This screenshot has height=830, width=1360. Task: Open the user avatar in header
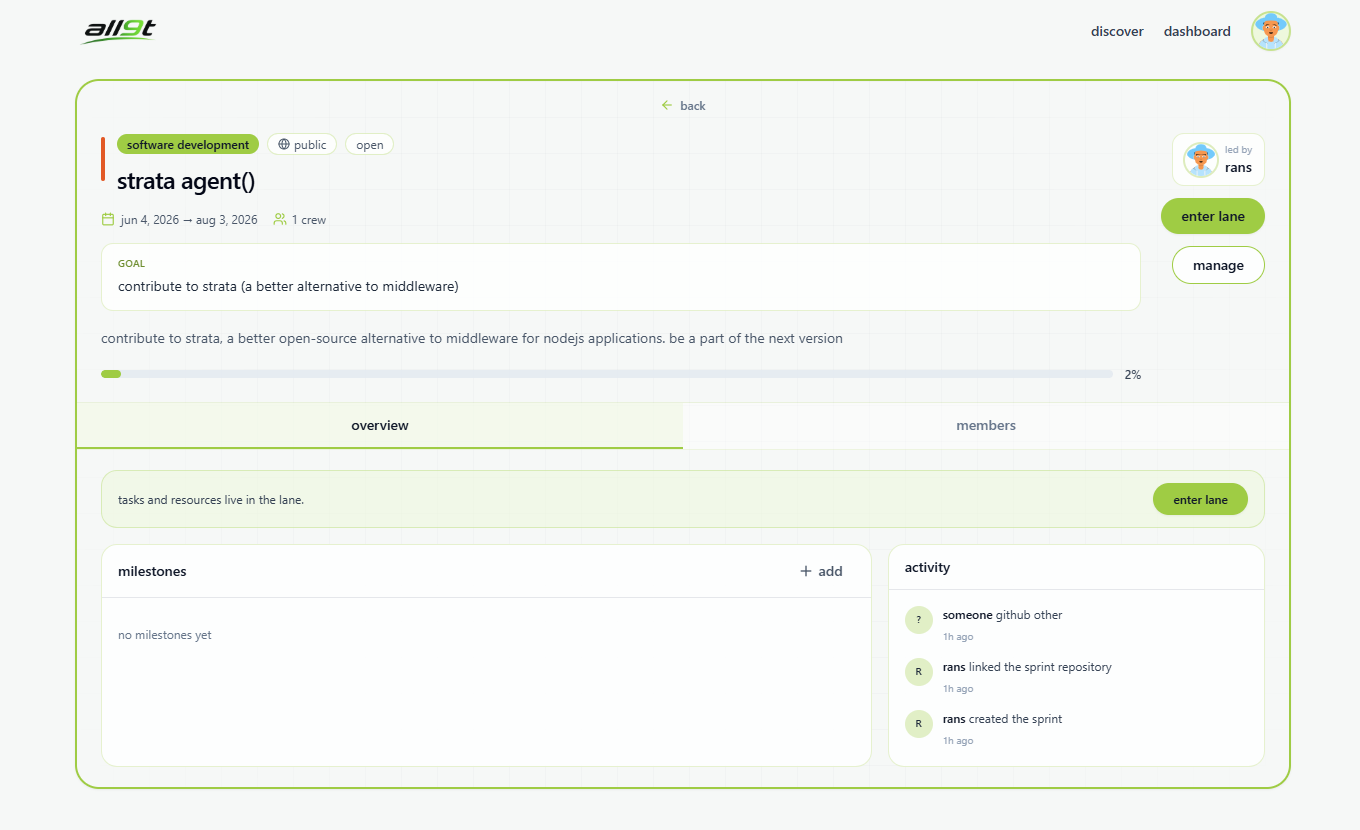1270,31
